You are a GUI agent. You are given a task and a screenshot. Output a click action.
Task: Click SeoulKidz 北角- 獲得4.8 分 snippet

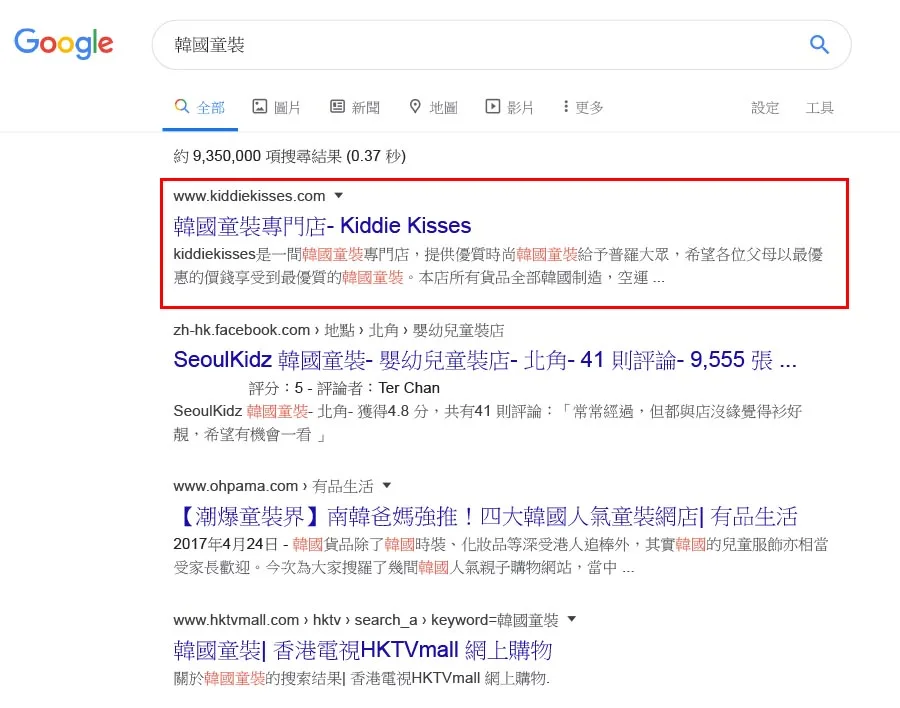(488, 423)
